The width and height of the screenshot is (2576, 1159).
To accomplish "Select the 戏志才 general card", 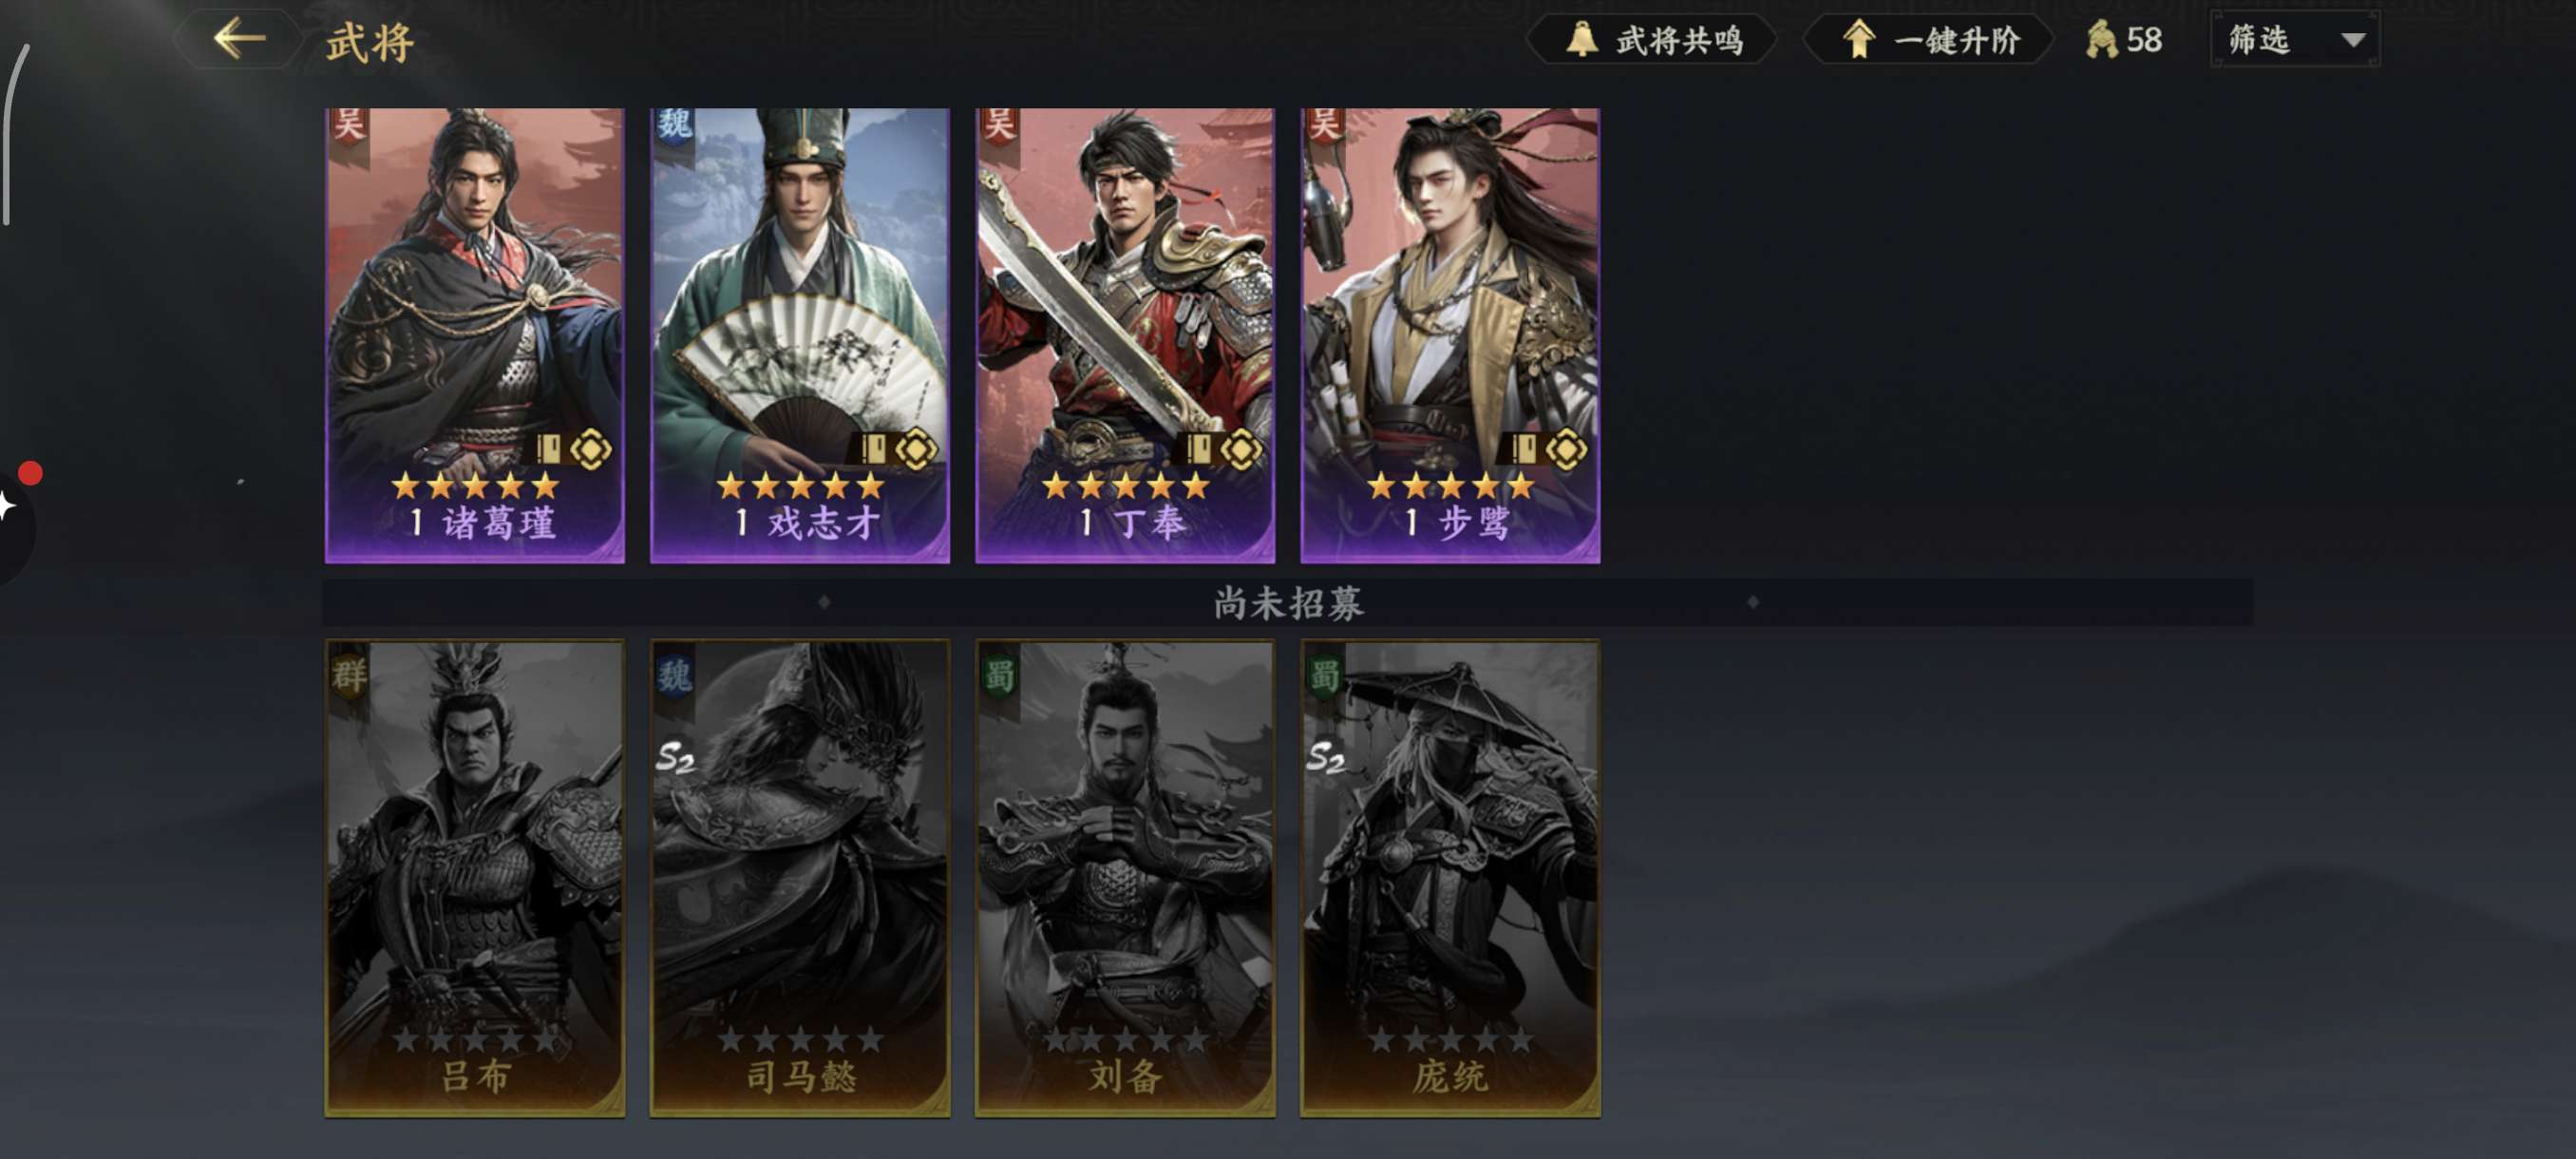I will [x=800, y=335].
